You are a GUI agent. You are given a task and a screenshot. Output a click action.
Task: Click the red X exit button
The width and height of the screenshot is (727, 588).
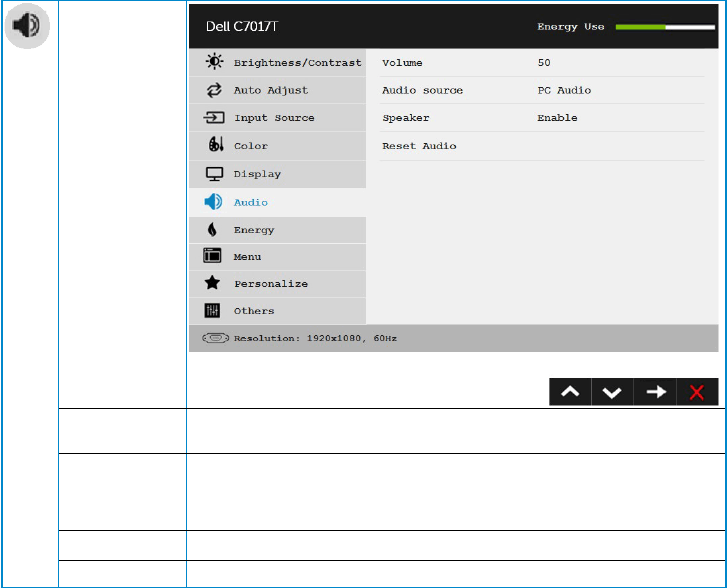coord(697,392)
